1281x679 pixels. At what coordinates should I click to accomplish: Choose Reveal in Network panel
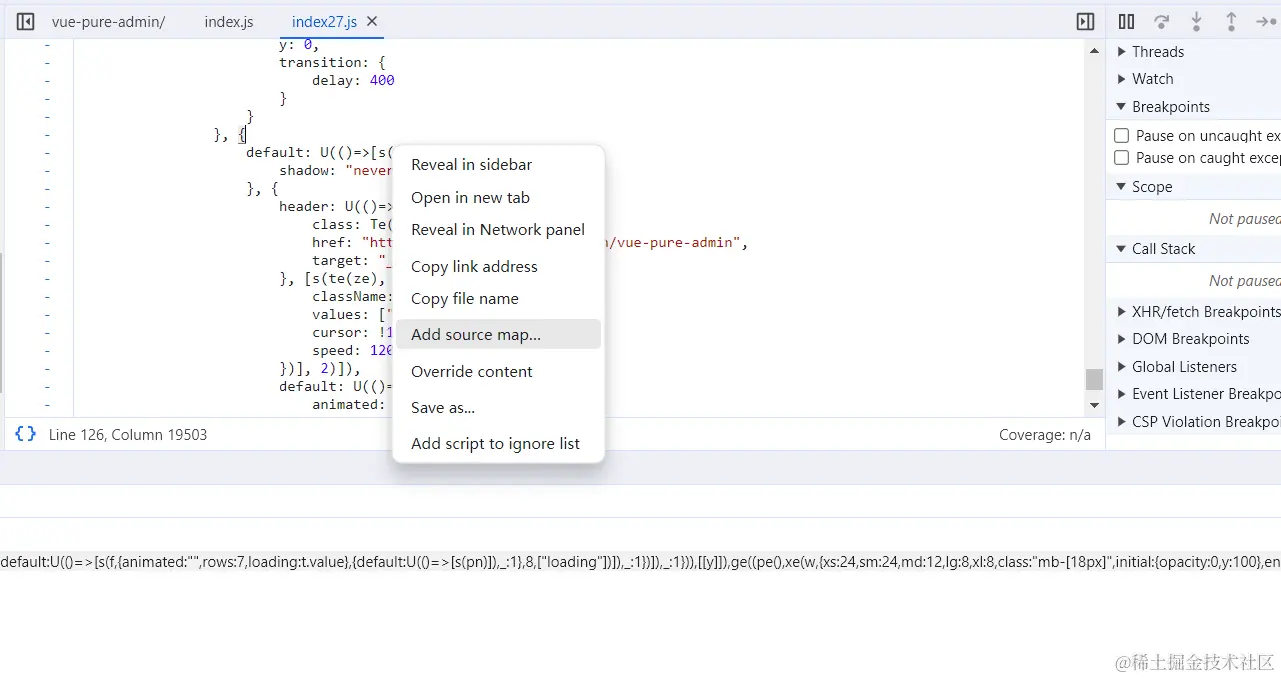click(x=498, y=230)
